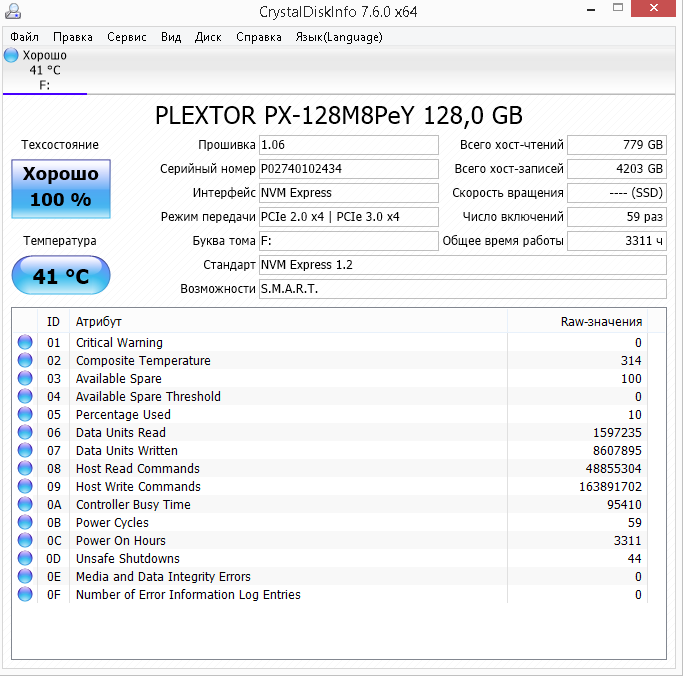
Task: Minimize the CrystalDiskInfo window
Action: coord(591,9)
